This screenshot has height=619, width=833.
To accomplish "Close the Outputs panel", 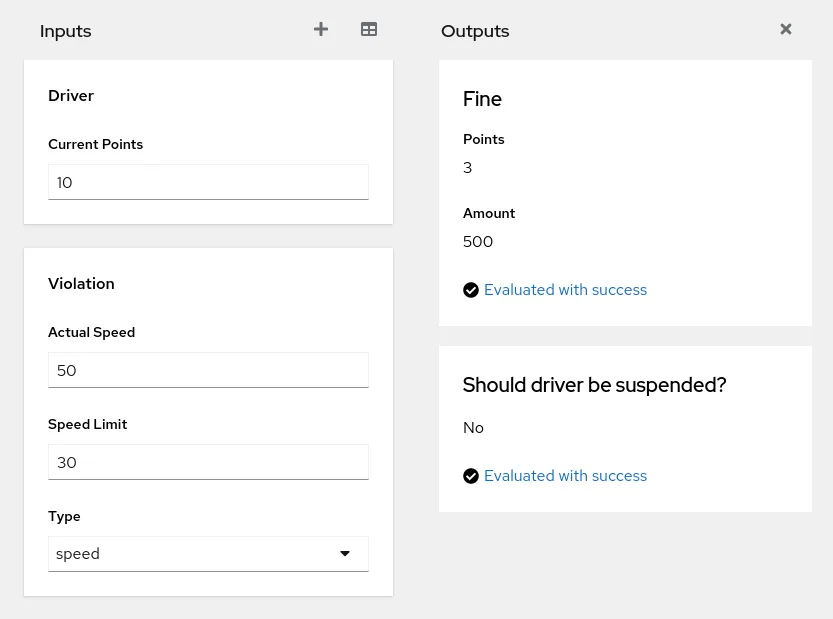I will point(786,29).
